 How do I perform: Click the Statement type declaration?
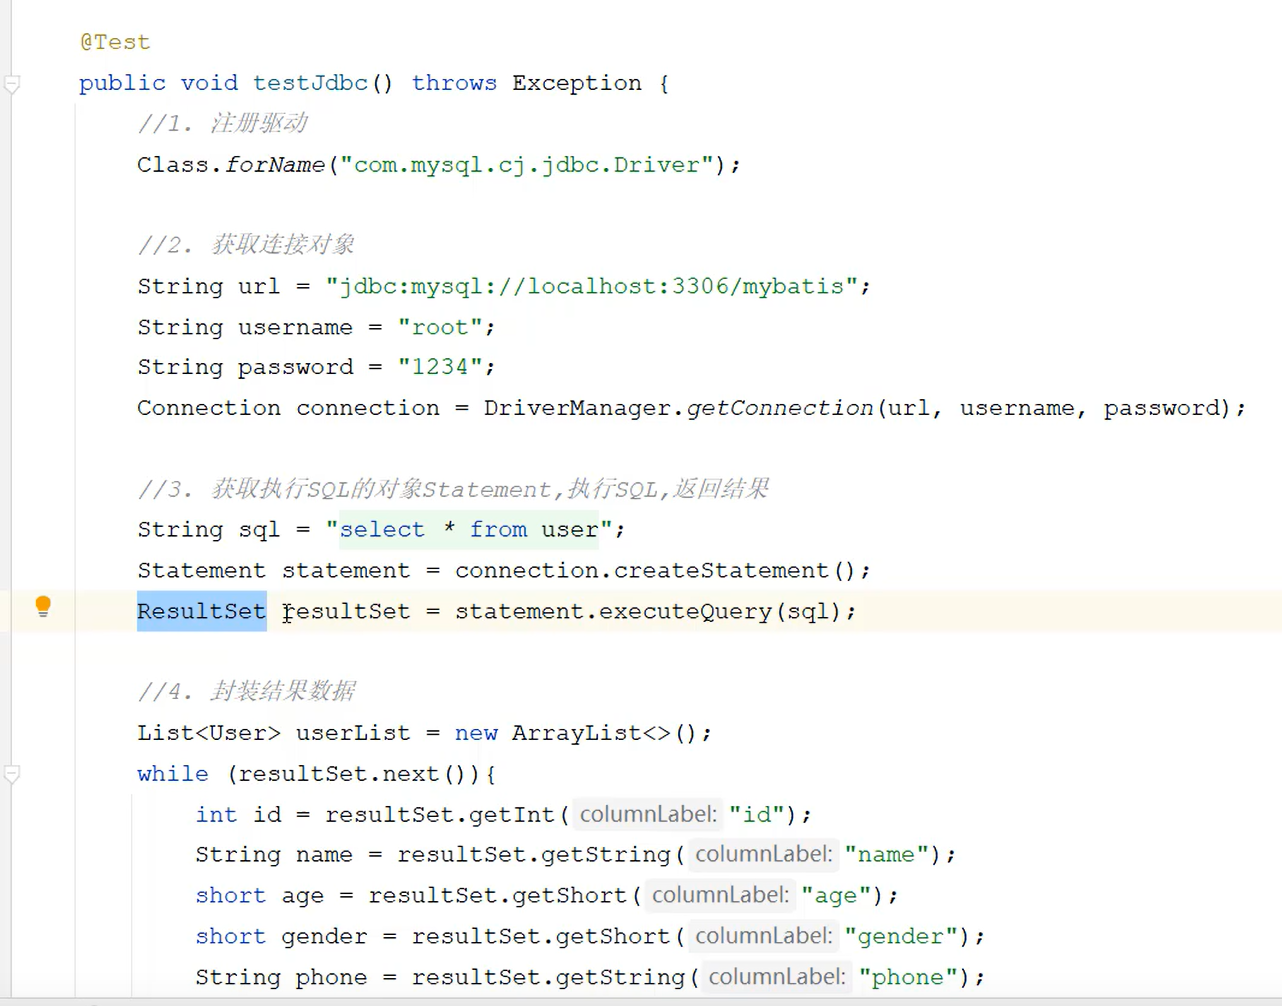[x=202, y=570]
